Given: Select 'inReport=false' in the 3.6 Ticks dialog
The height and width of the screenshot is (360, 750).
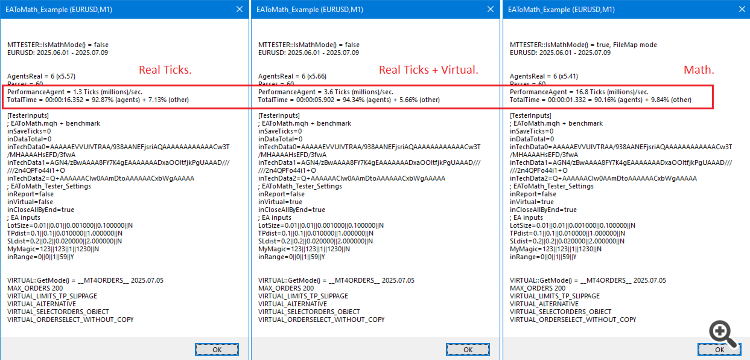Looking at the screenshot, I should point(281,194).
